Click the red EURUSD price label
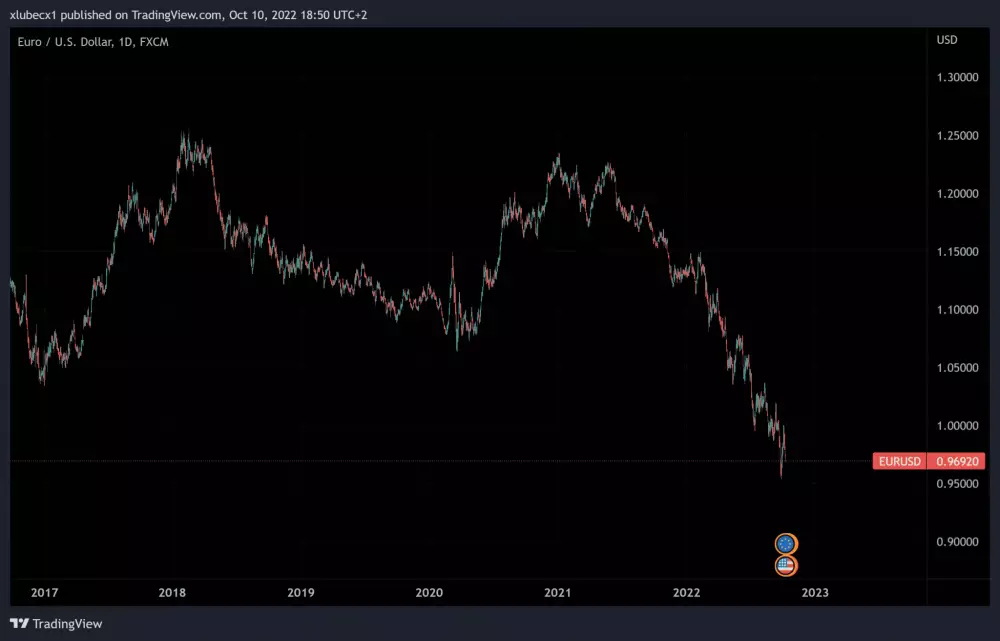1000x641 pixels. point(898,461)
